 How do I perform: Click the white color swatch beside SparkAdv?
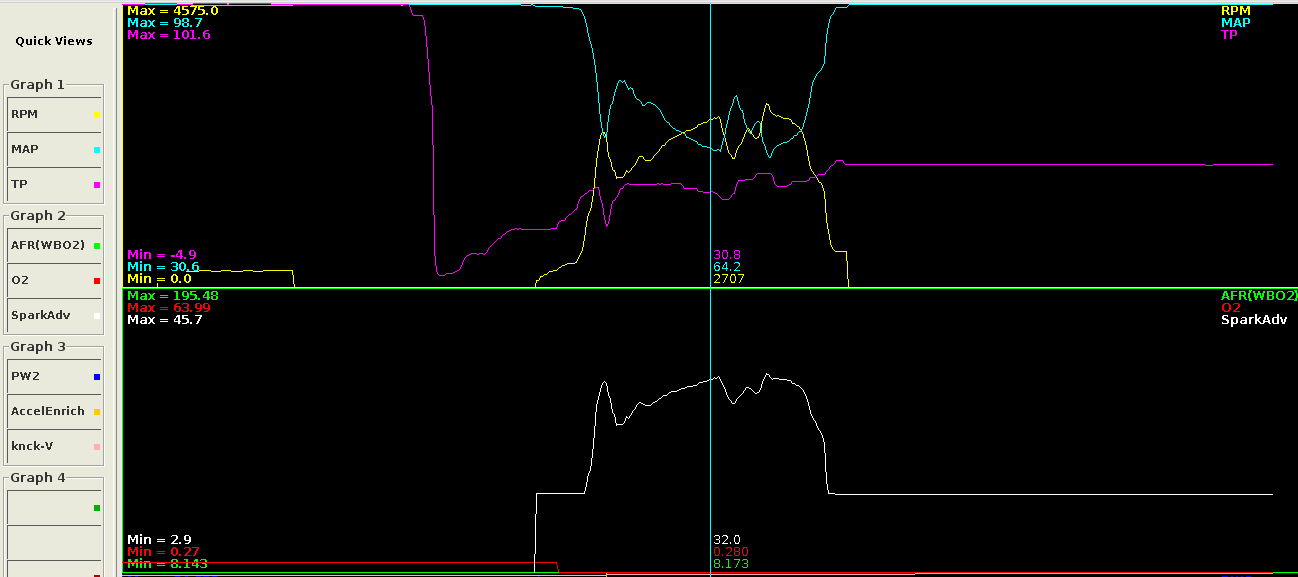point(96,316)
